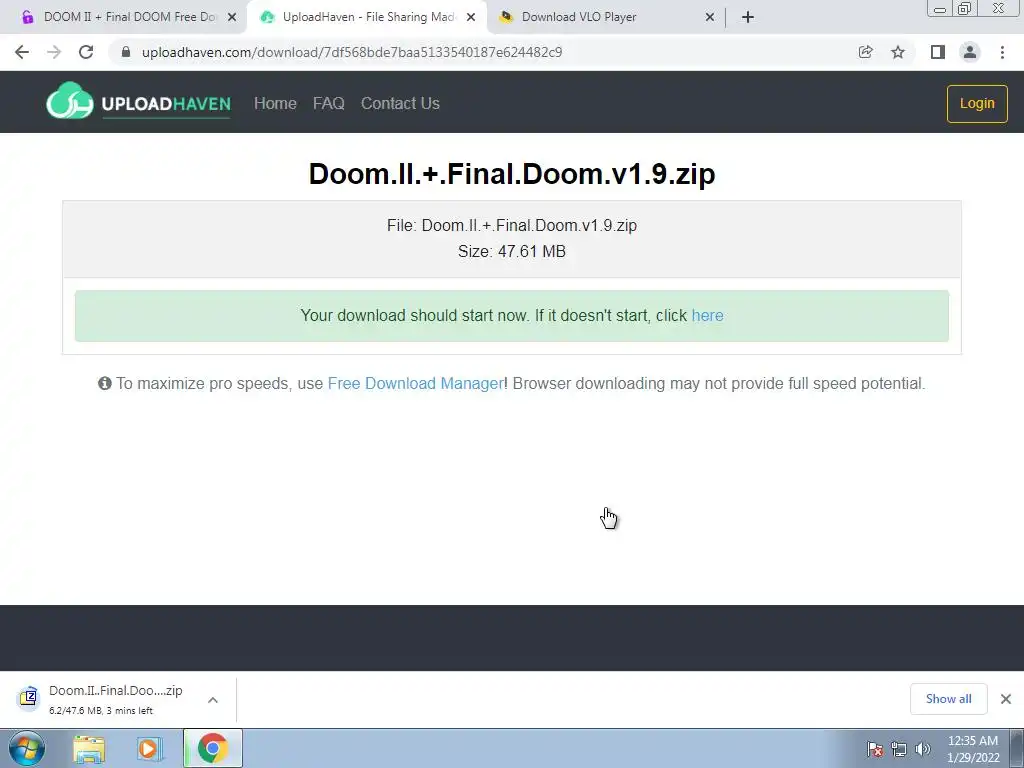Click the Chrome taskbar icon
This screenshot has height=768, width=1024.
coord(213,748)
